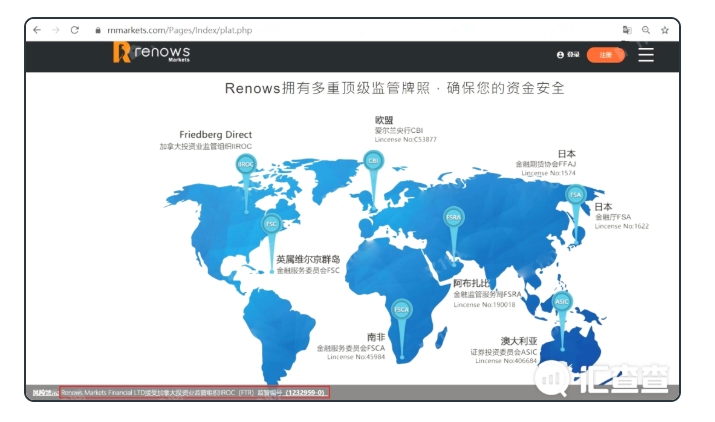Screen dimensions: 715x422
Task: Open the hamburger menu
Action: (x=646, y=55)
